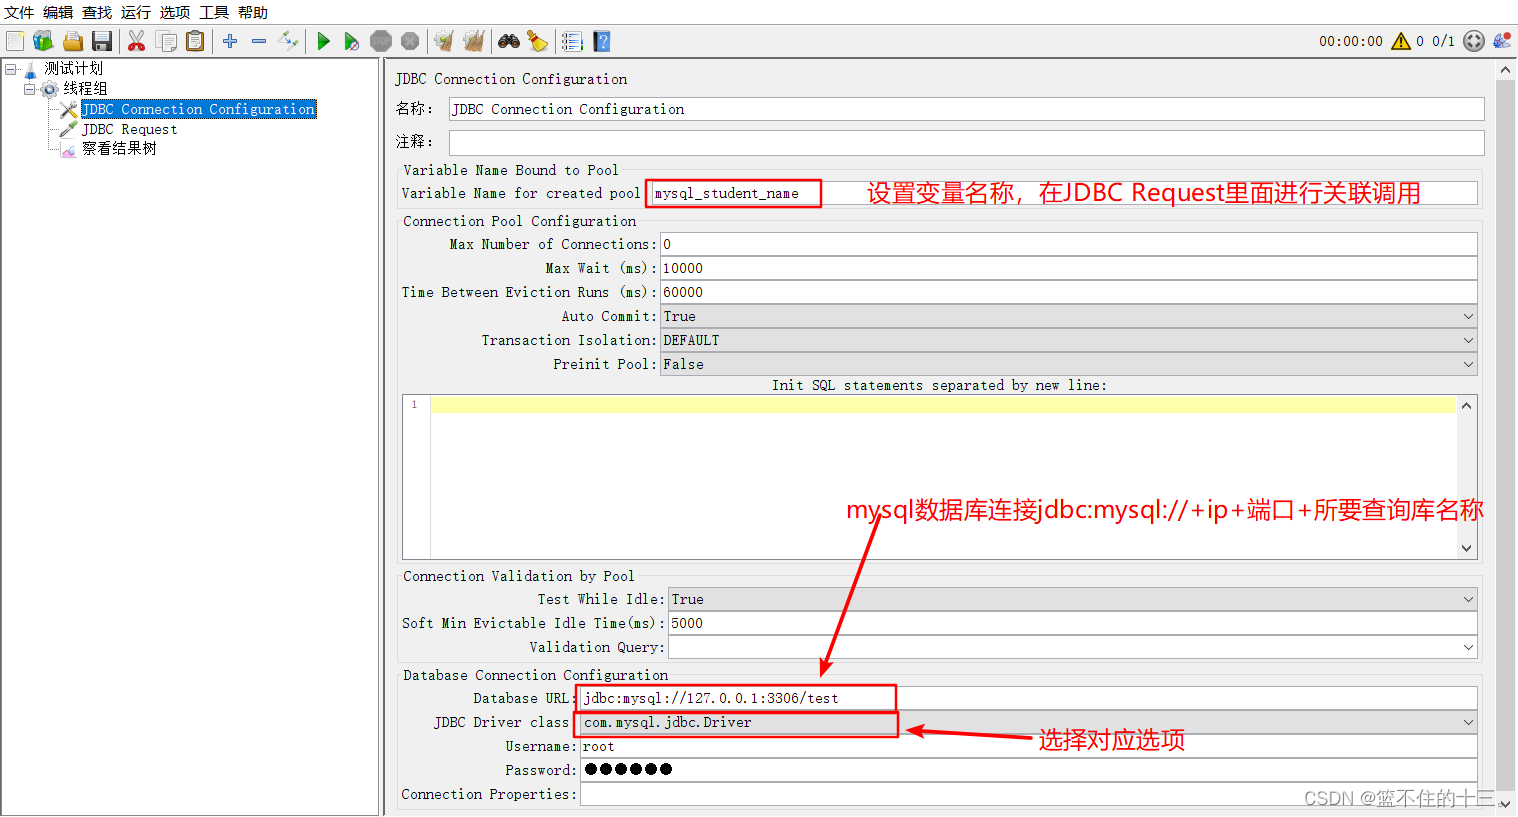The height and width of the screenshot is (817, 1518).
Task: Open the 选项 menu
Action: point(175,12)
